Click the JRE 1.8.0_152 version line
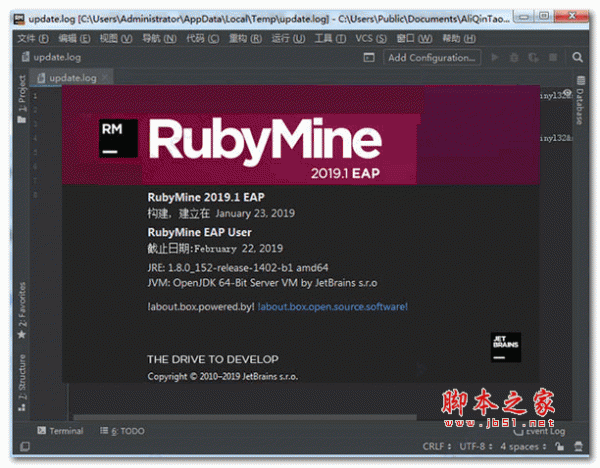This screenshot has width=600, height=468. point(238,268)
